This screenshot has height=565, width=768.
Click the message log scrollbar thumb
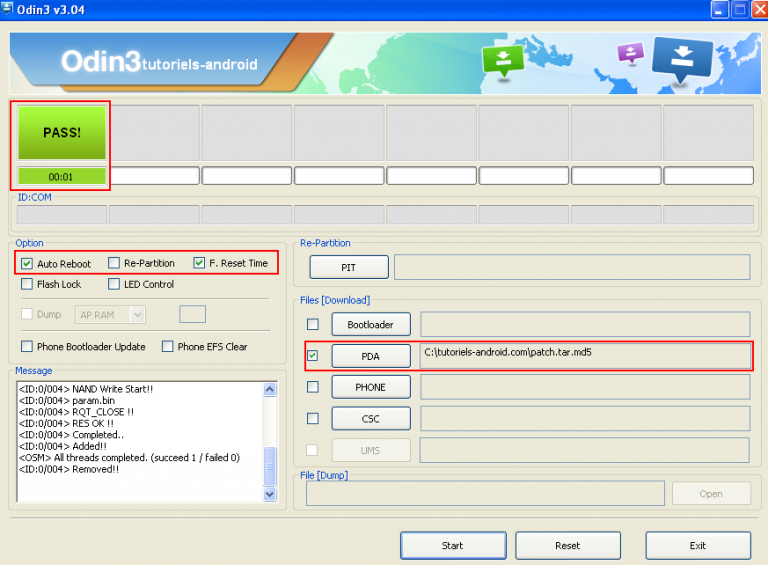pyautogui.click(x=270, y=466)
